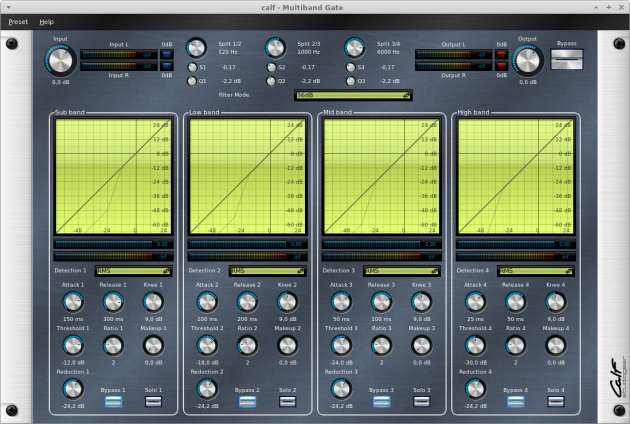Click the Output gain knob
630x424 pixels.
click(528, 60)
